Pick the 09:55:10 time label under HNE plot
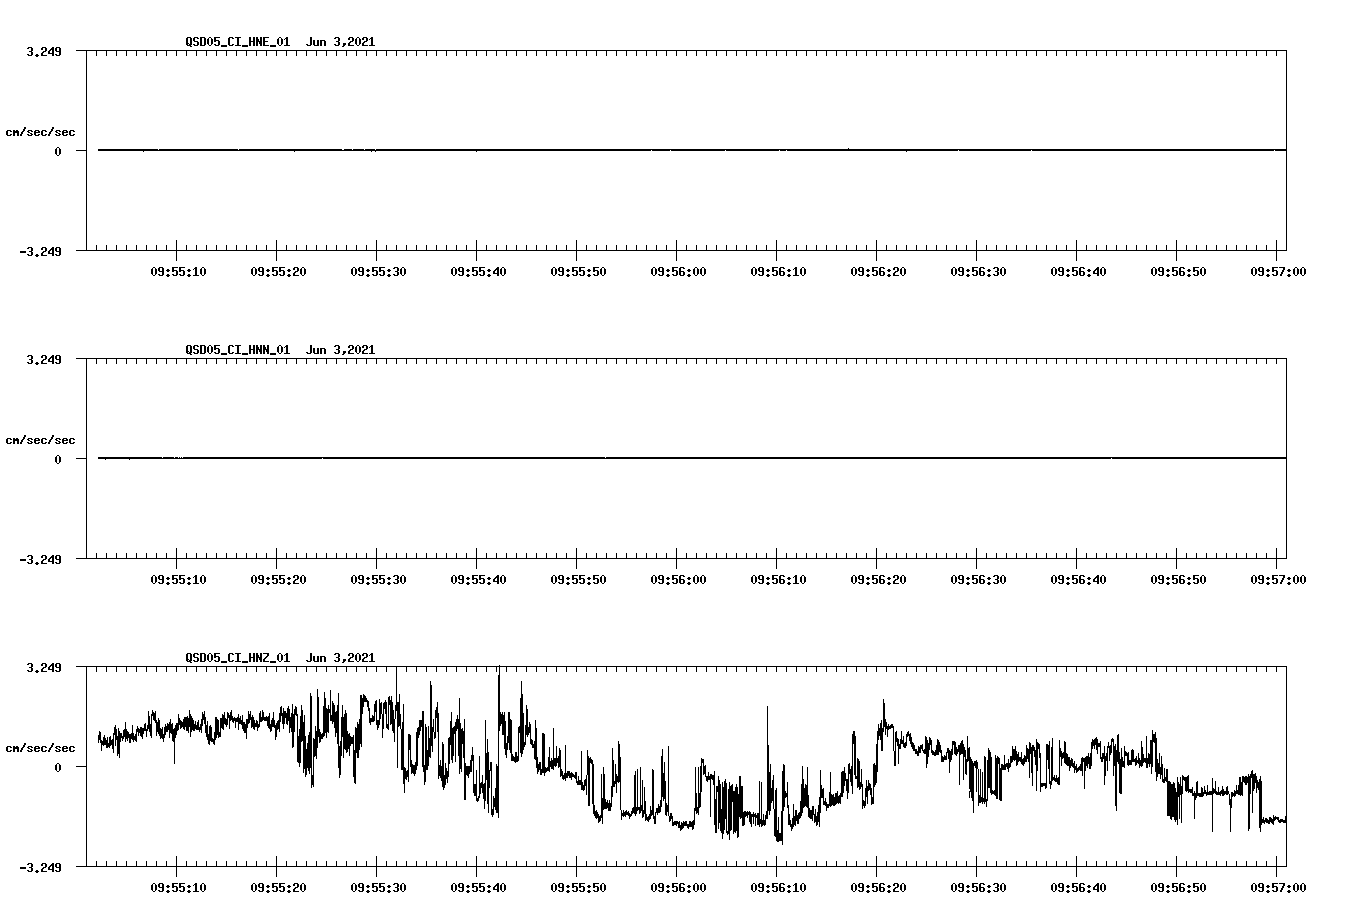The width and height of the screenshot is (1358, 924). coord(178,271)
